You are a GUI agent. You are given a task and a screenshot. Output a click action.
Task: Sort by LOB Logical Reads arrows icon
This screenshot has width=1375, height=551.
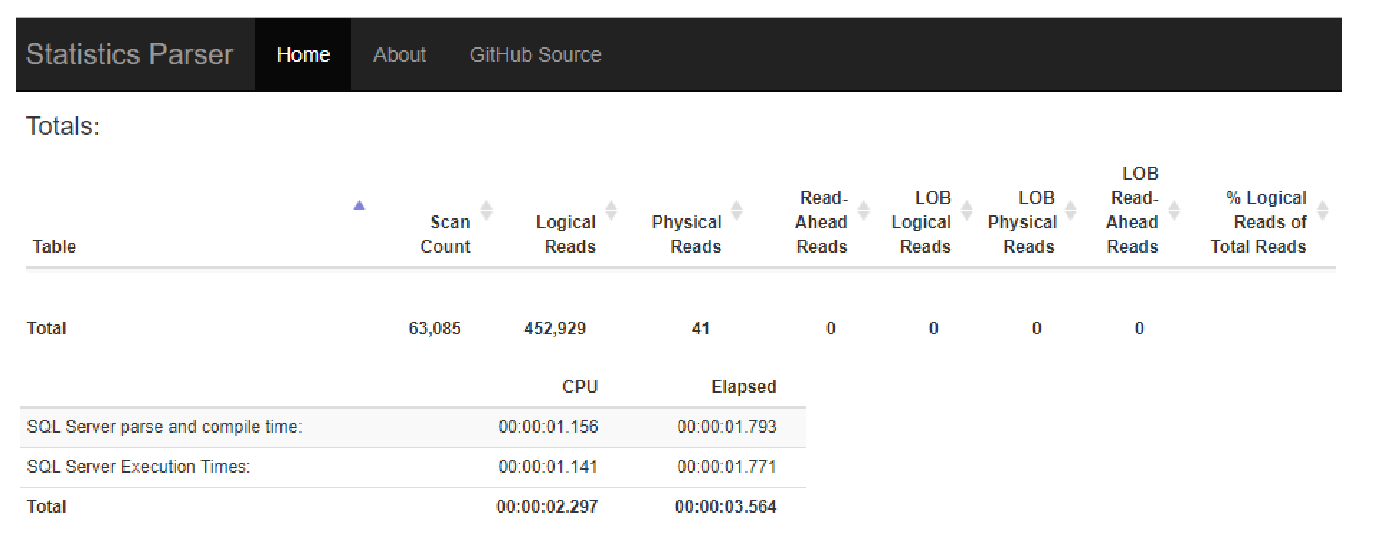(x=967, y=210)
